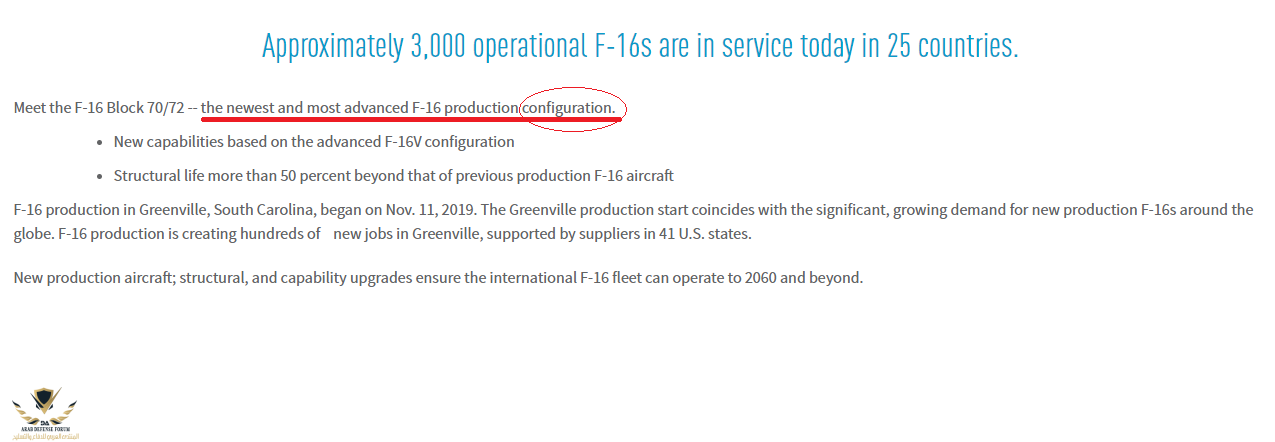
Task: Click the second bullet about structural life
Action: 394,176
